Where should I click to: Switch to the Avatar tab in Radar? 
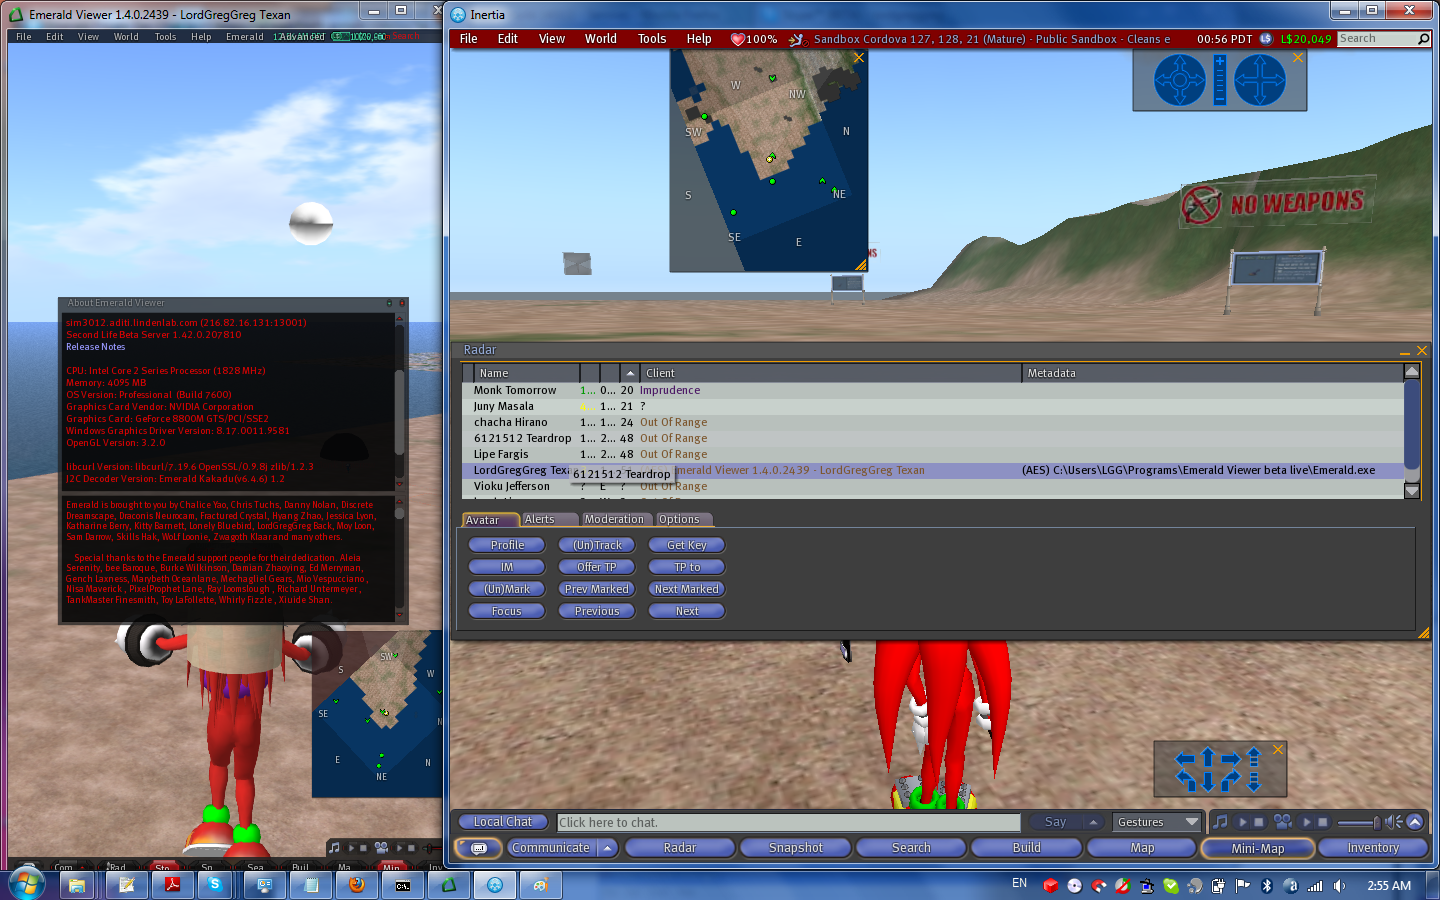tap(490, 519)
